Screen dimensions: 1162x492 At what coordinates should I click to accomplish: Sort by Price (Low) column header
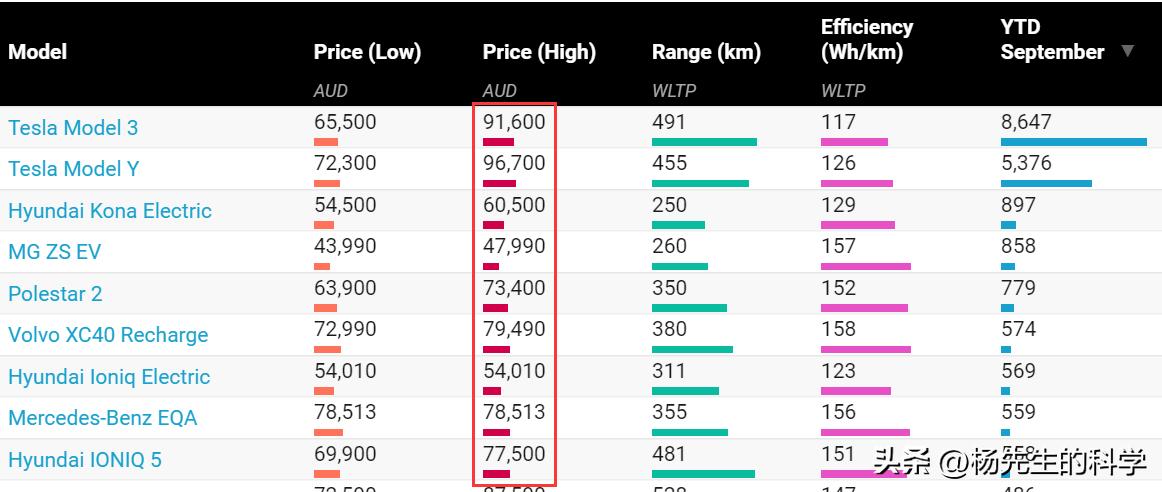click(367, 52)
